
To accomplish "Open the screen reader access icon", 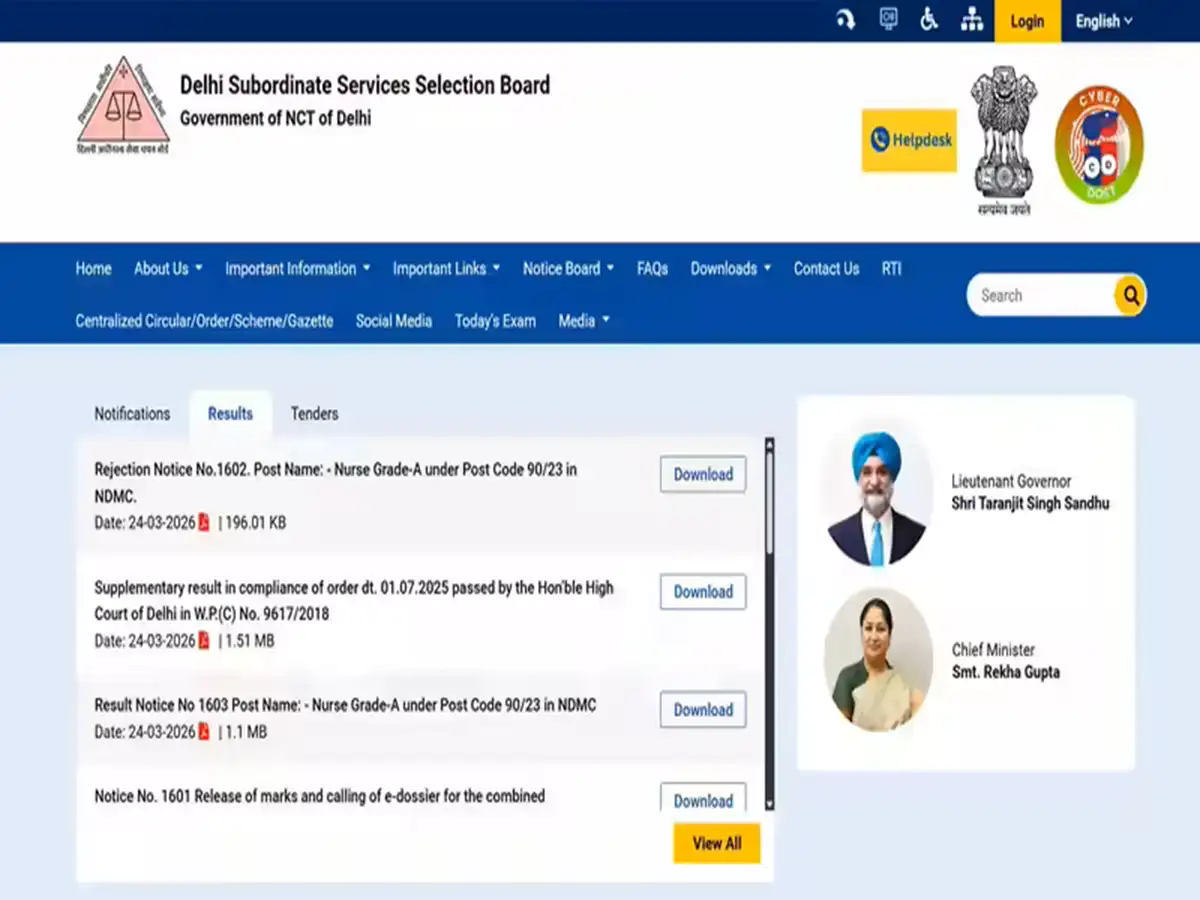I will click(888, 20).
